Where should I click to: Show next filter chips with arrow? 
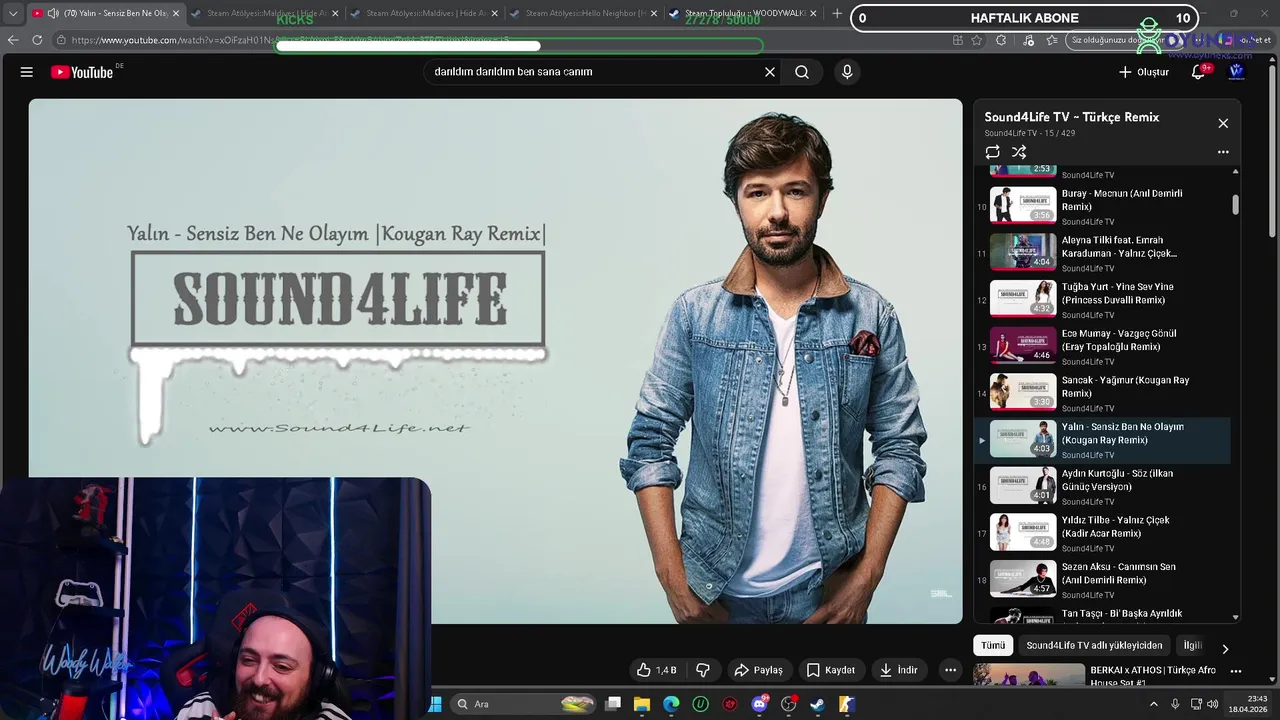point(1225,649)
